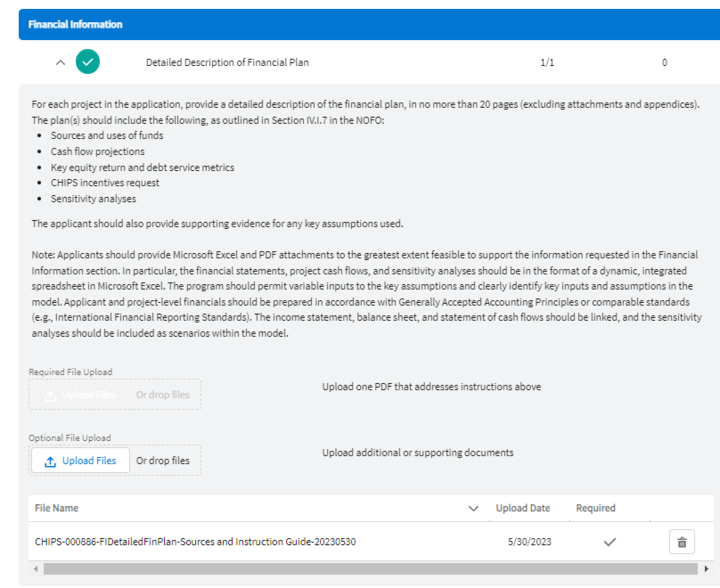This screenshot has height=588, width=720.
Task: Click the optional 'Or drop files' drop zone
Action: point(163,461)
